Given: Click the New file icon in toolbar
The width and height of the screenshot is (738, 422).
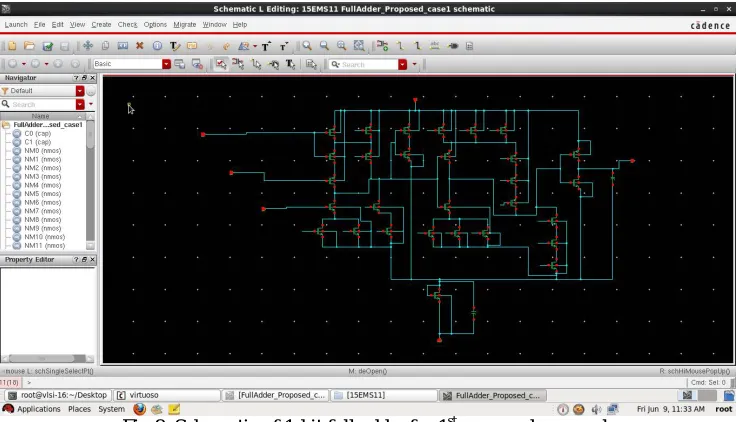Looking at the screenshot, I should coord(12,46).
